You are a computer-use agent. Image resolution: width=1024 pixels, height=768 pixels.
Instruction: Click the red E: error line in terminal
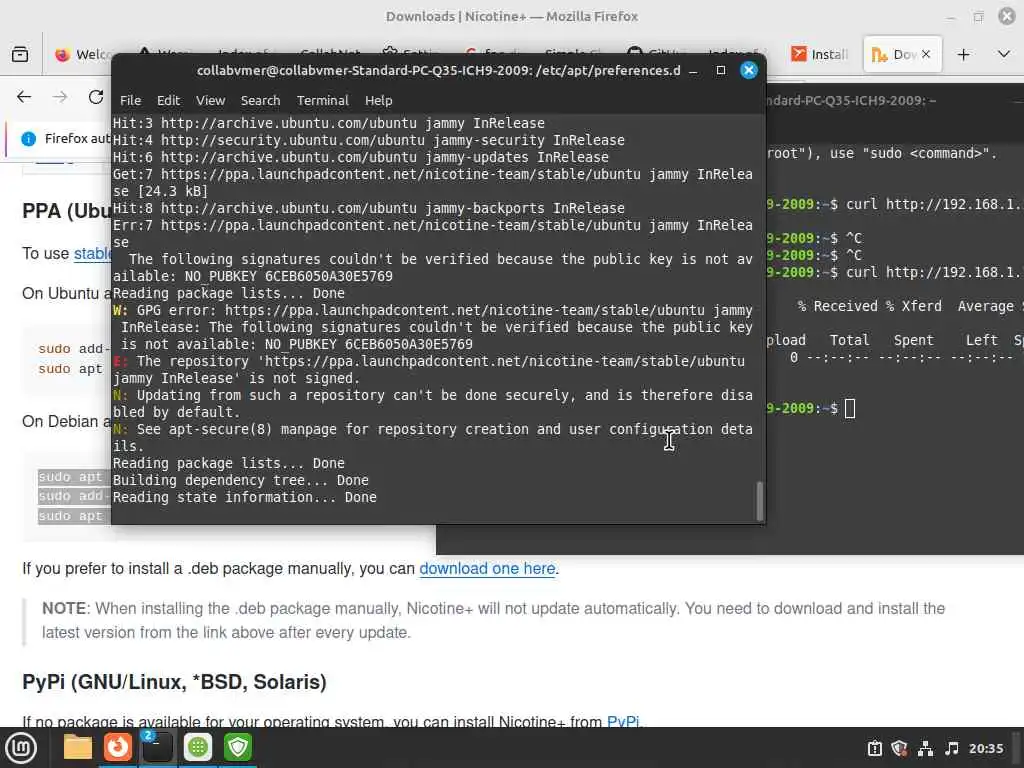428,370
